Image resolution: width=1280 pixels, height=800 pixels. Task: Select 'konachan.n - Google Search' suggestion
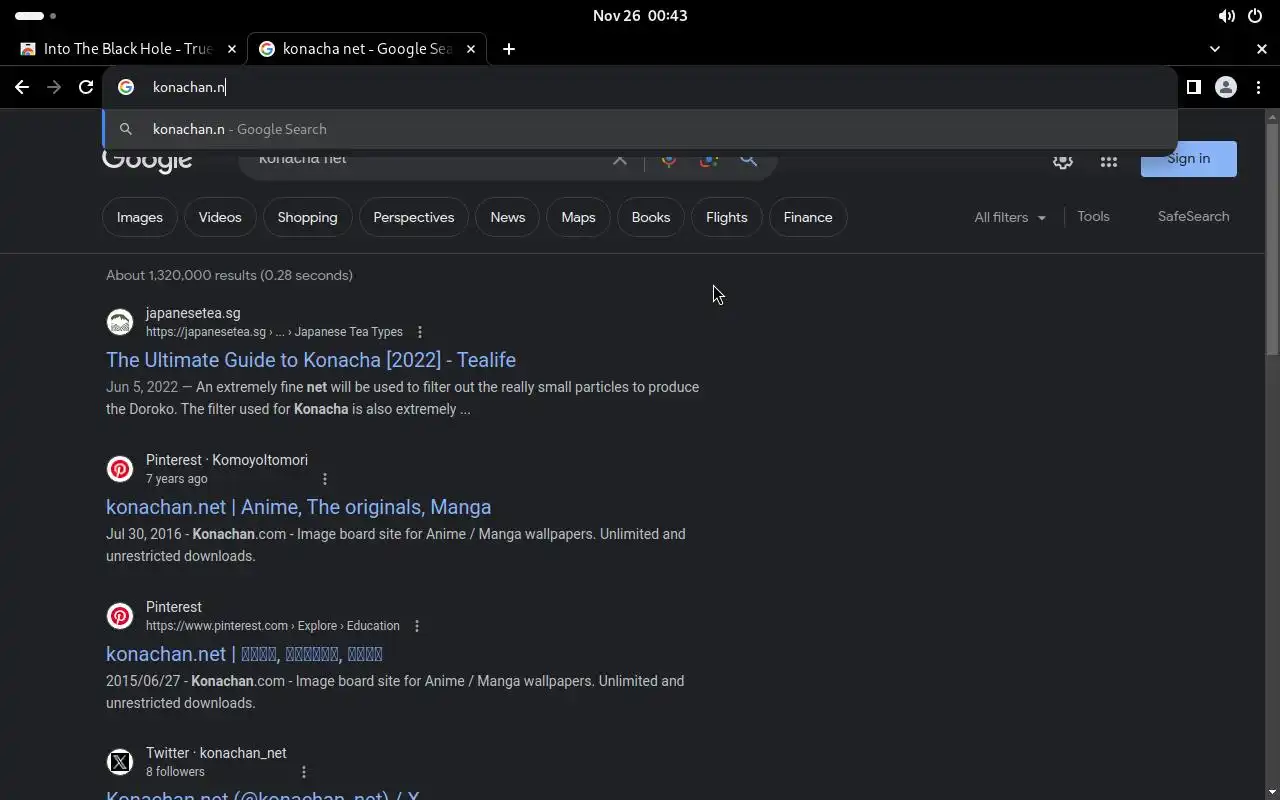pyautogui.click(x=640, y=129)
